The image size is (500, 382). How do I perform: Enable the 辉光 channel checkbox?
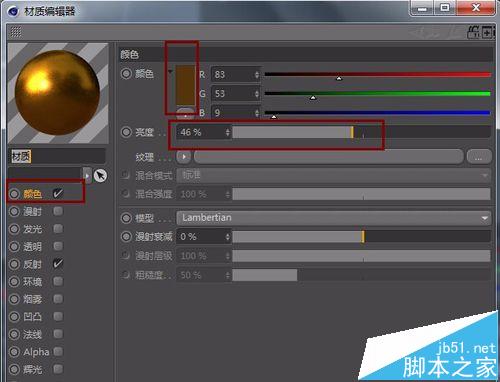click(x=58, y=369)
